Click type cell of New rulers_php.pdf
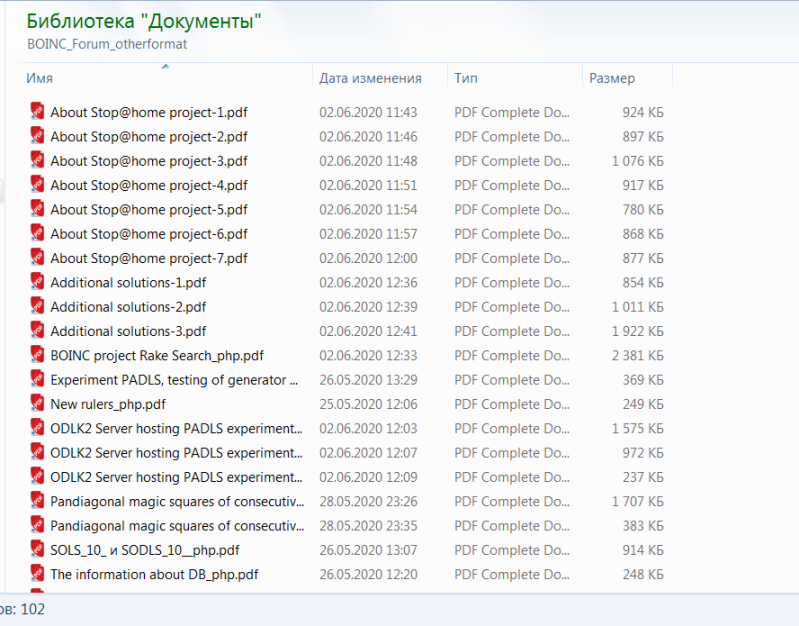Screen dimensions: 799x626 click(x=512, y=404)
